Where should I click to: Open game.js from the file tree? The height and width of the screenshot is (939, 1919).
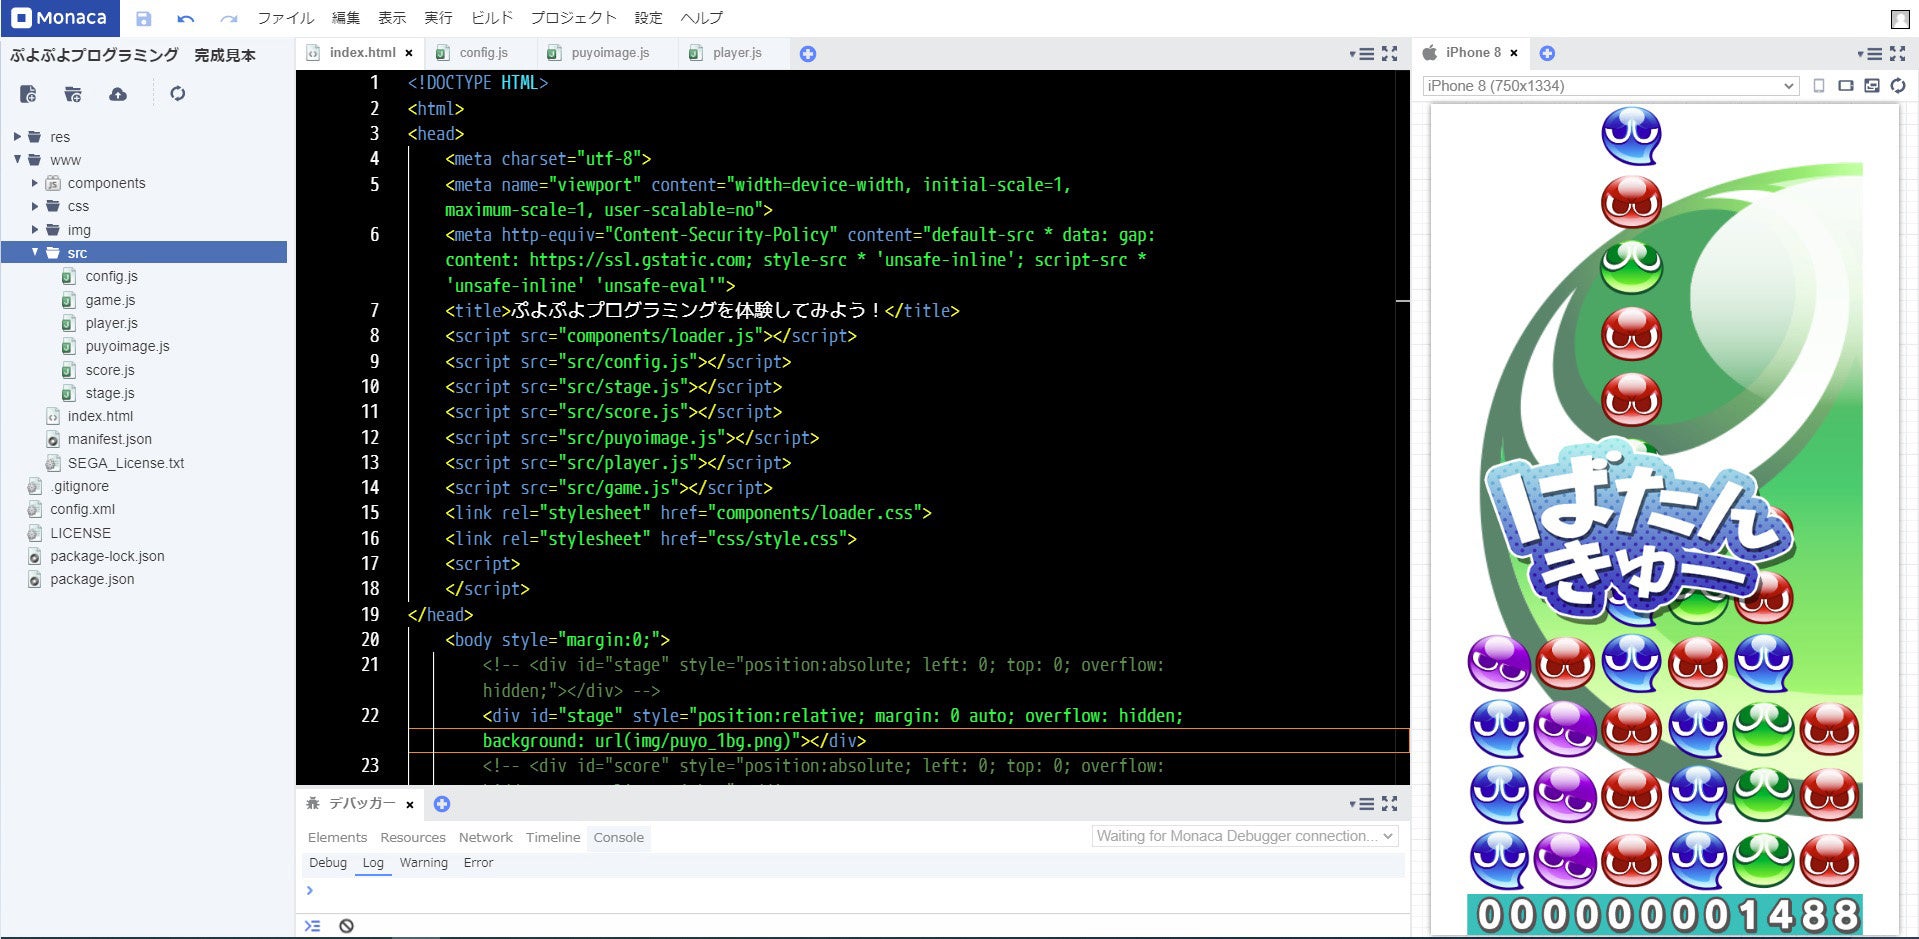point(110,300)
